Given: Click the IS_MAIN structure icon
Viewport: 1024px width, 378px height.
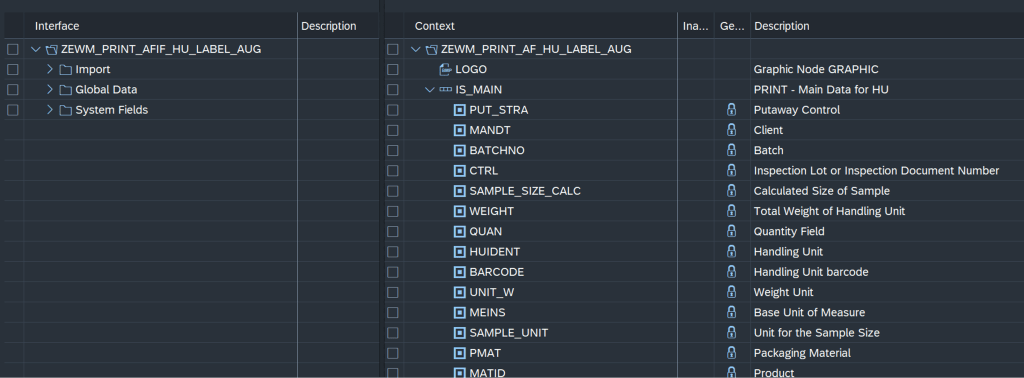Looking at the screenshot, I should click(445, 90).
